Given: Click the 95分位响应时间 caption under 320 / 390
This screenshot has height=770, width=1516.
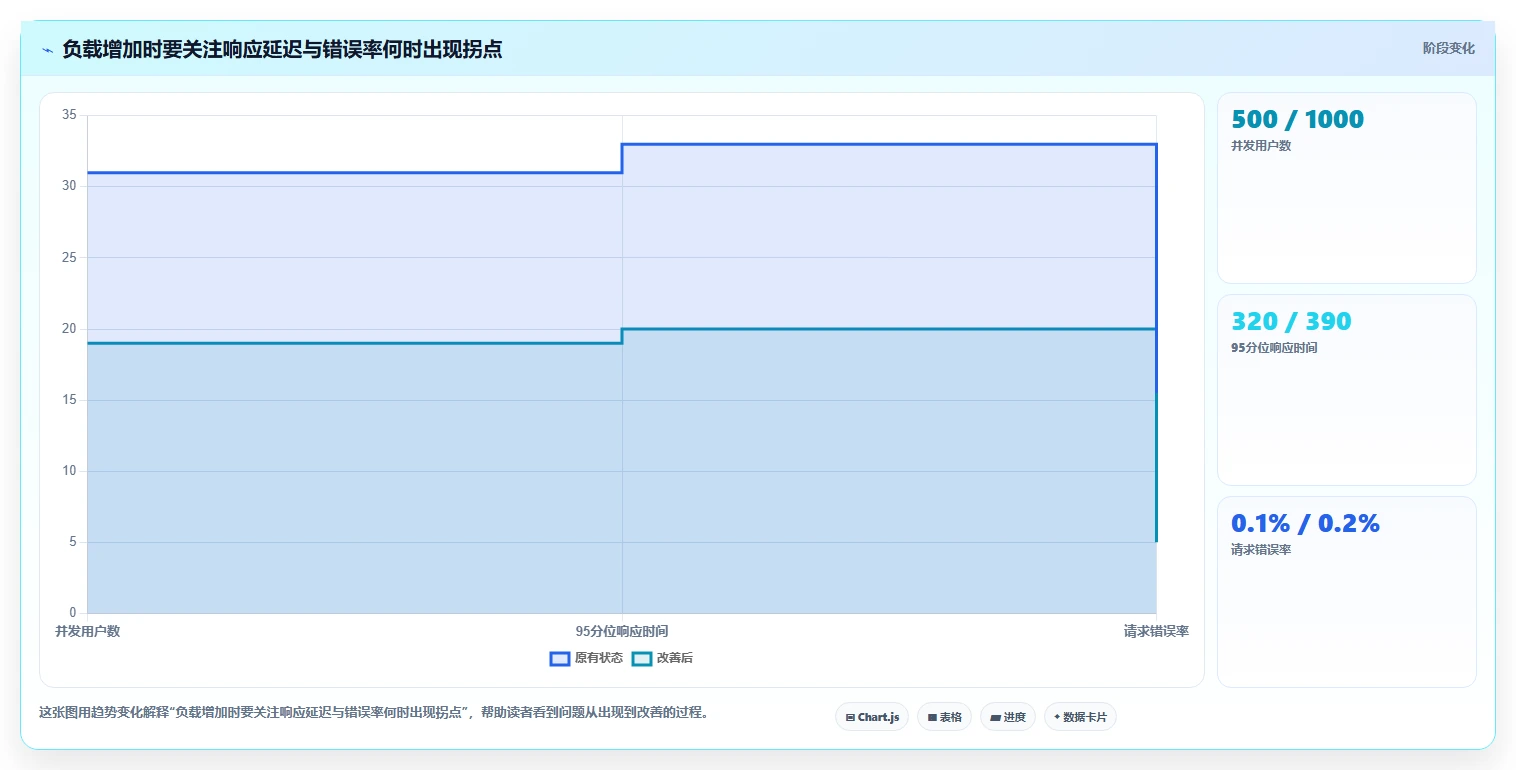Looking at the screenshot, I should pyautogui.click(x=1274, y=348).
